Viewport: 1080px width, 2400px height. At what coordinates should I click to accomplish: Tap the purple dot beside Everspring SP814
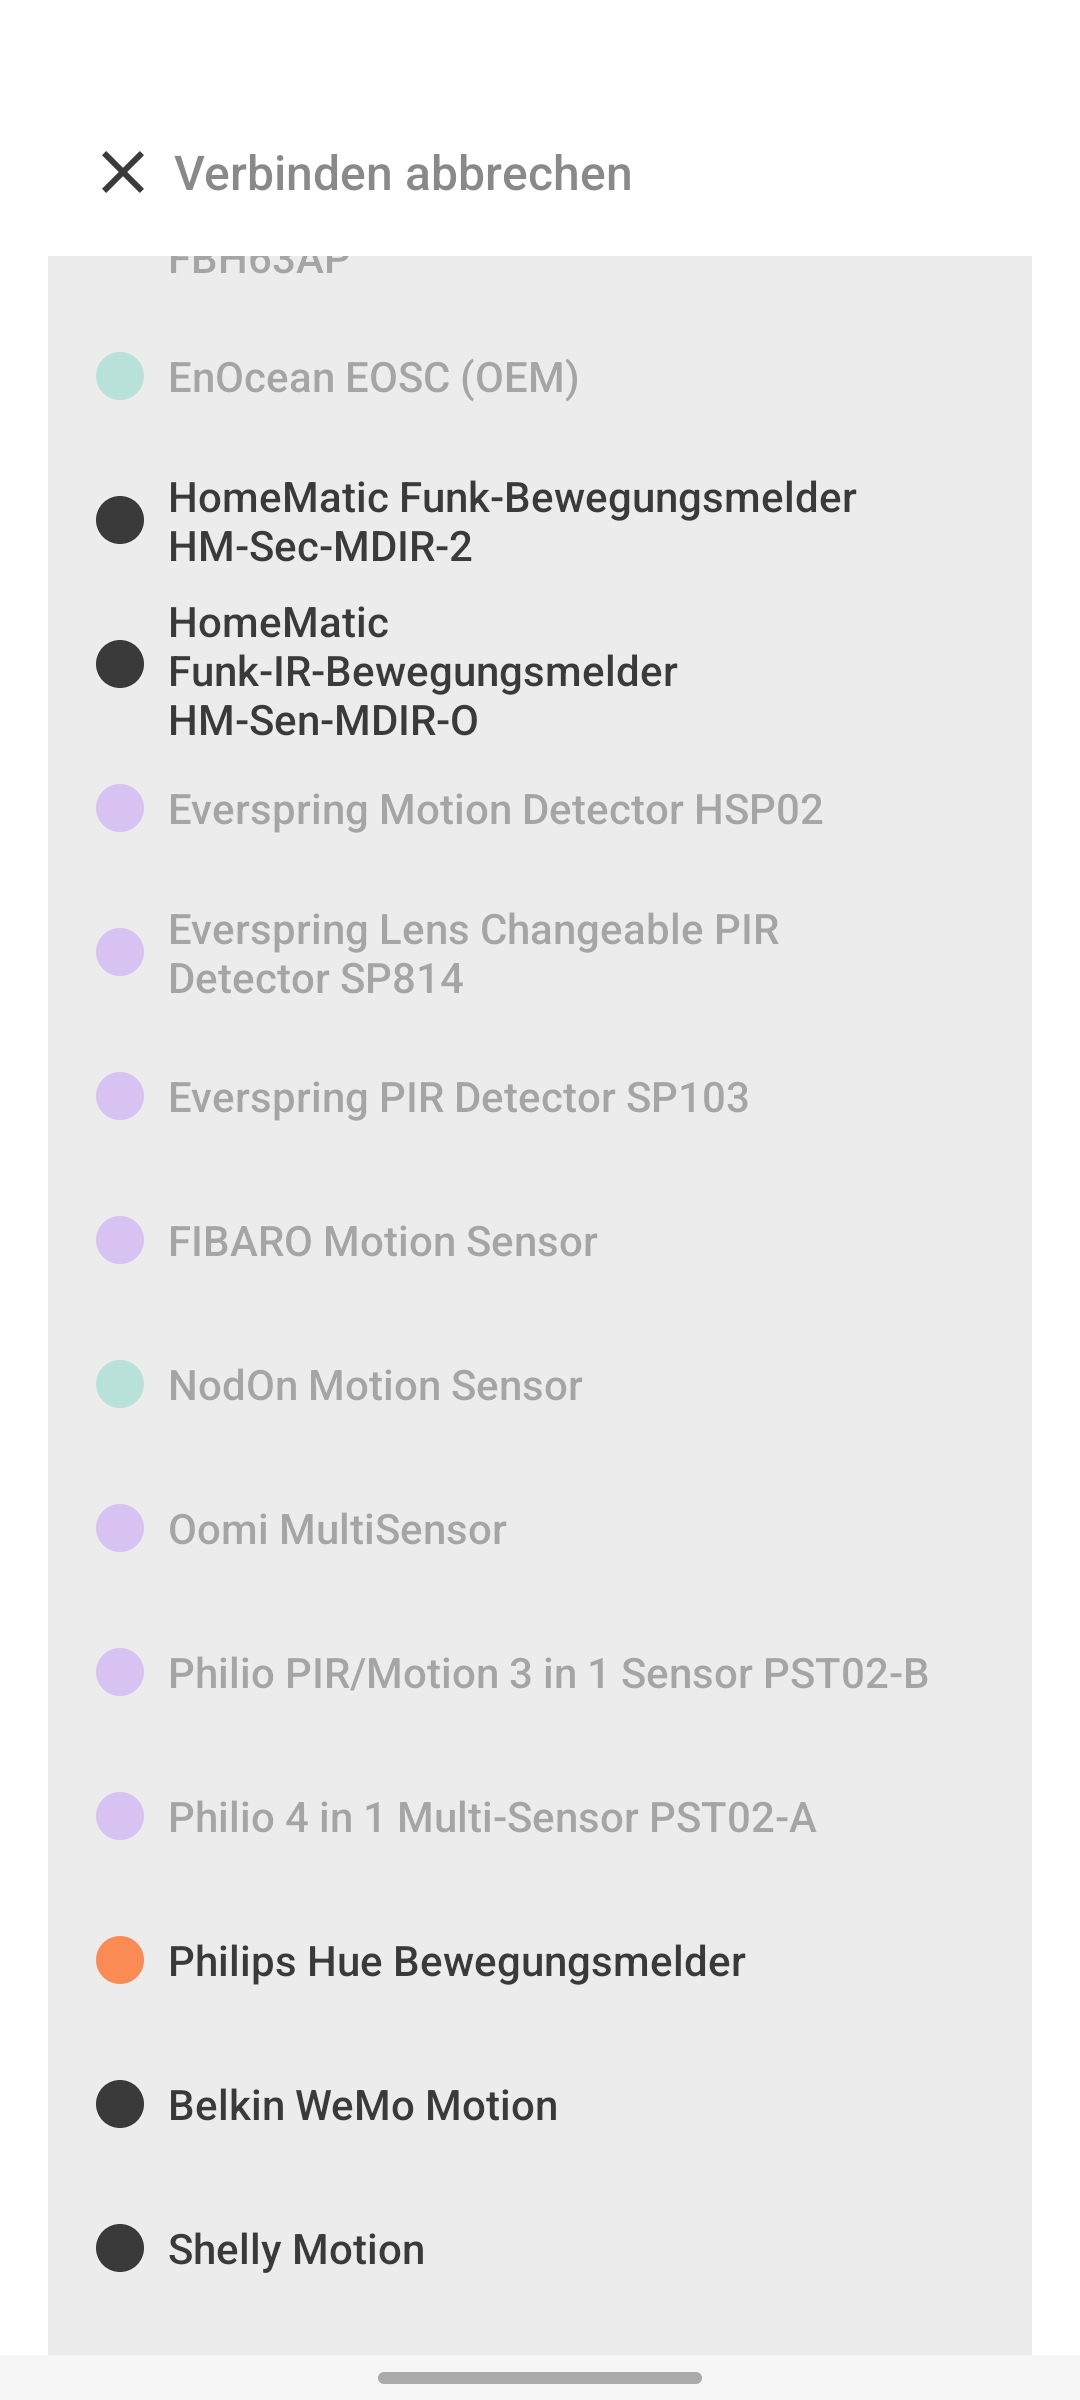(x=120, y=952)
